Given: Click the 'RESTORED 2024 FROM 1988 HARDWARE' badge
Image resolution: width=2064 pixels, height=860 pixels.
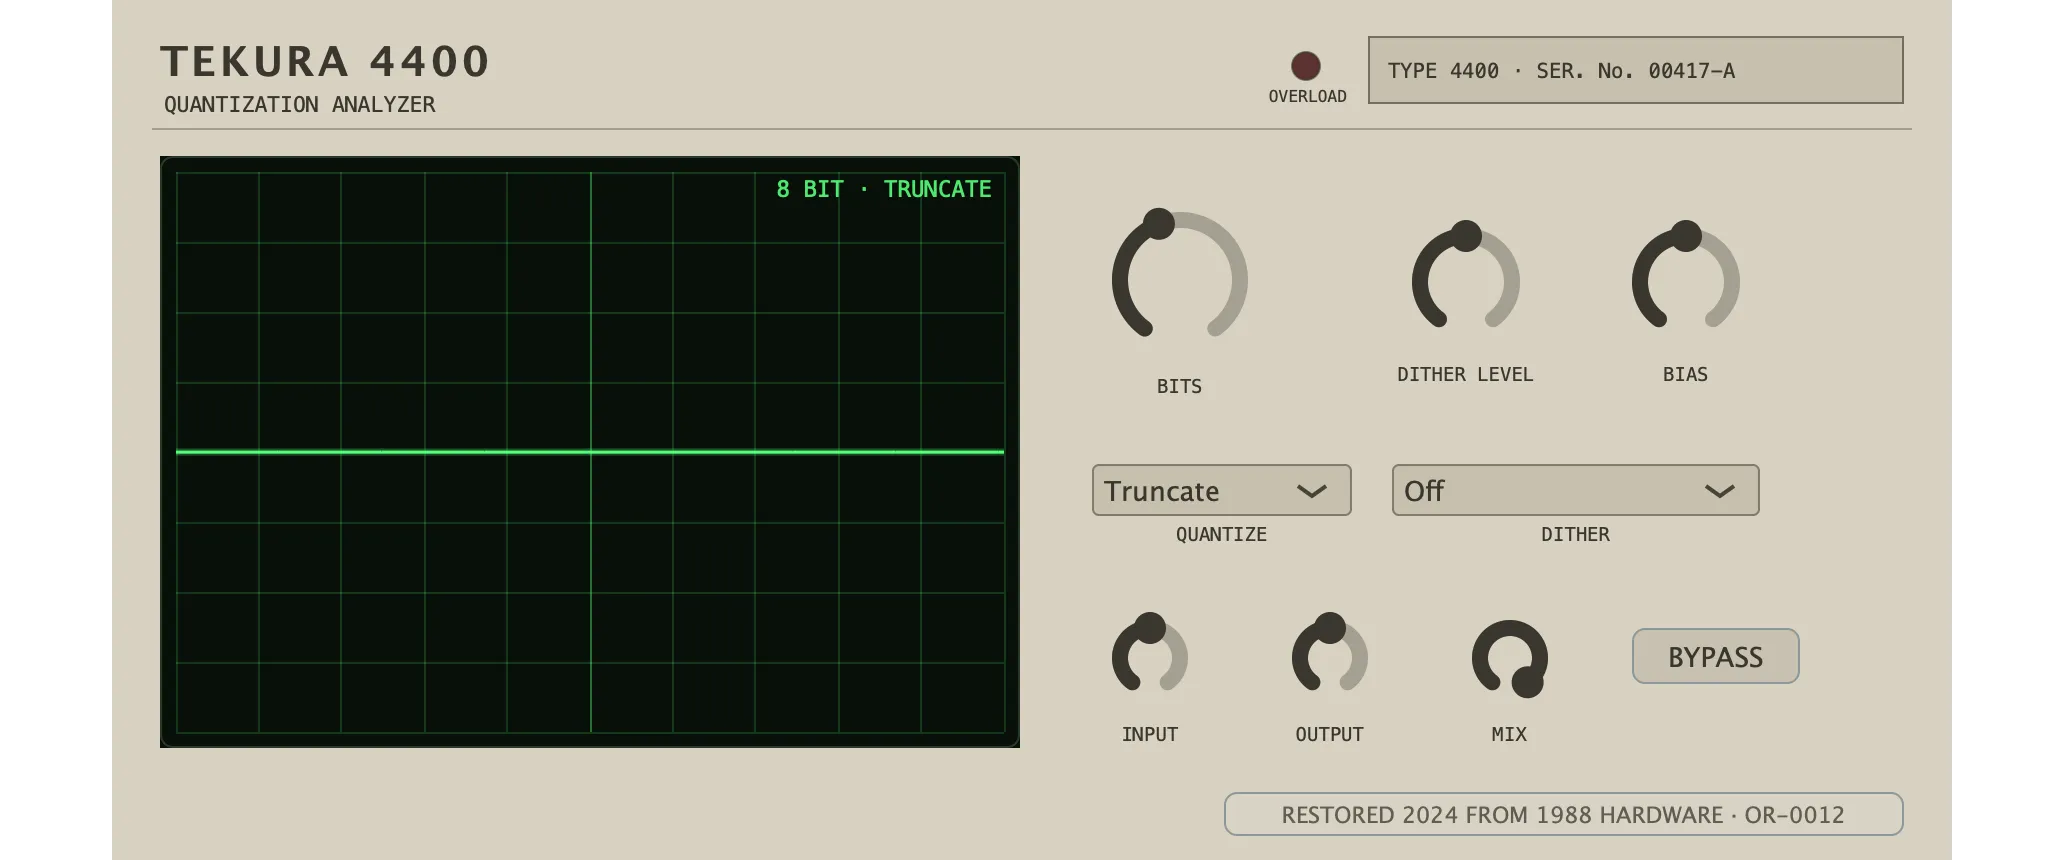Looking at the screenshot, I should click(x=1563, y=814).
